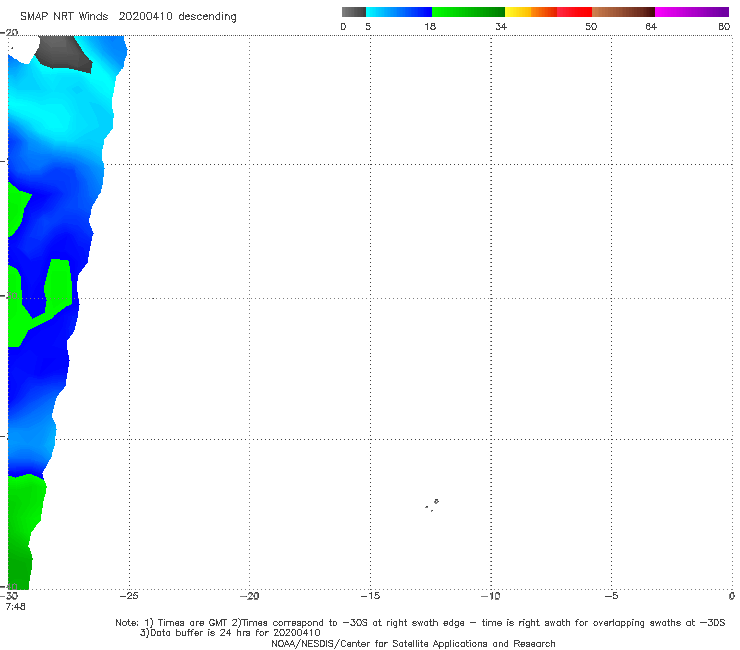Click the dark gray low-wind patch on swath
740x650 pixels.
64,53
